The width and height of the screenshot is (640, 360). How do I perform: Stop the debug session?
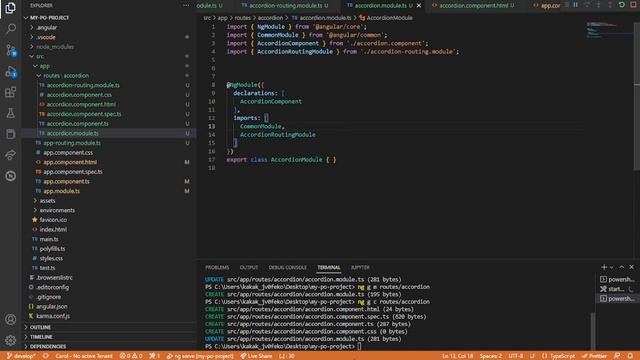[x=634, y=5]
